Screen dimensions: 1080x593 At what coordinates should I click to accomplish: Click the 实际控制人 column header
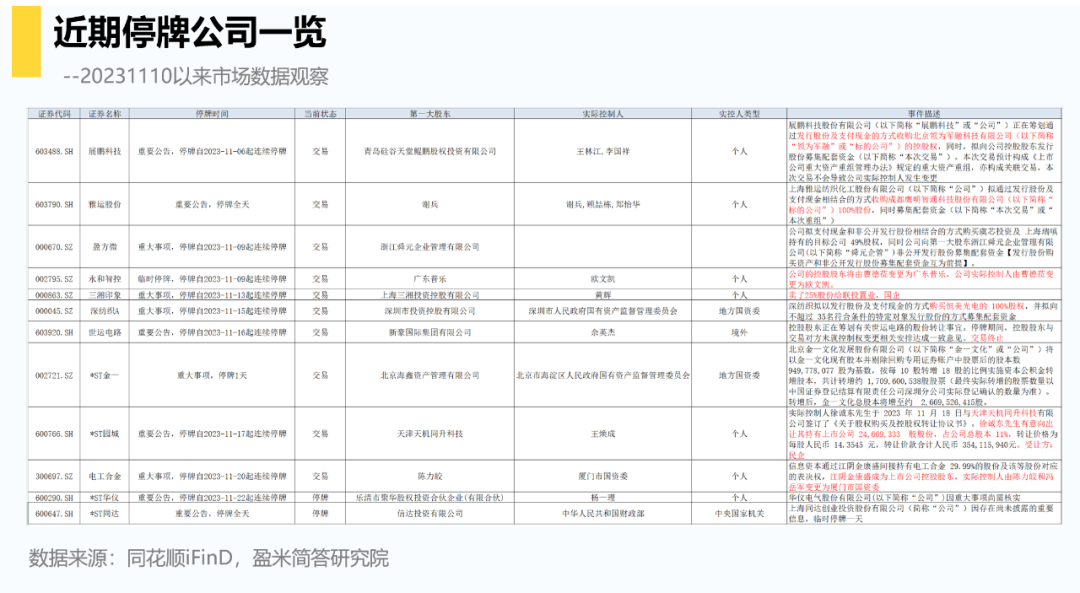pyautogui.click(x=603, y=114)
